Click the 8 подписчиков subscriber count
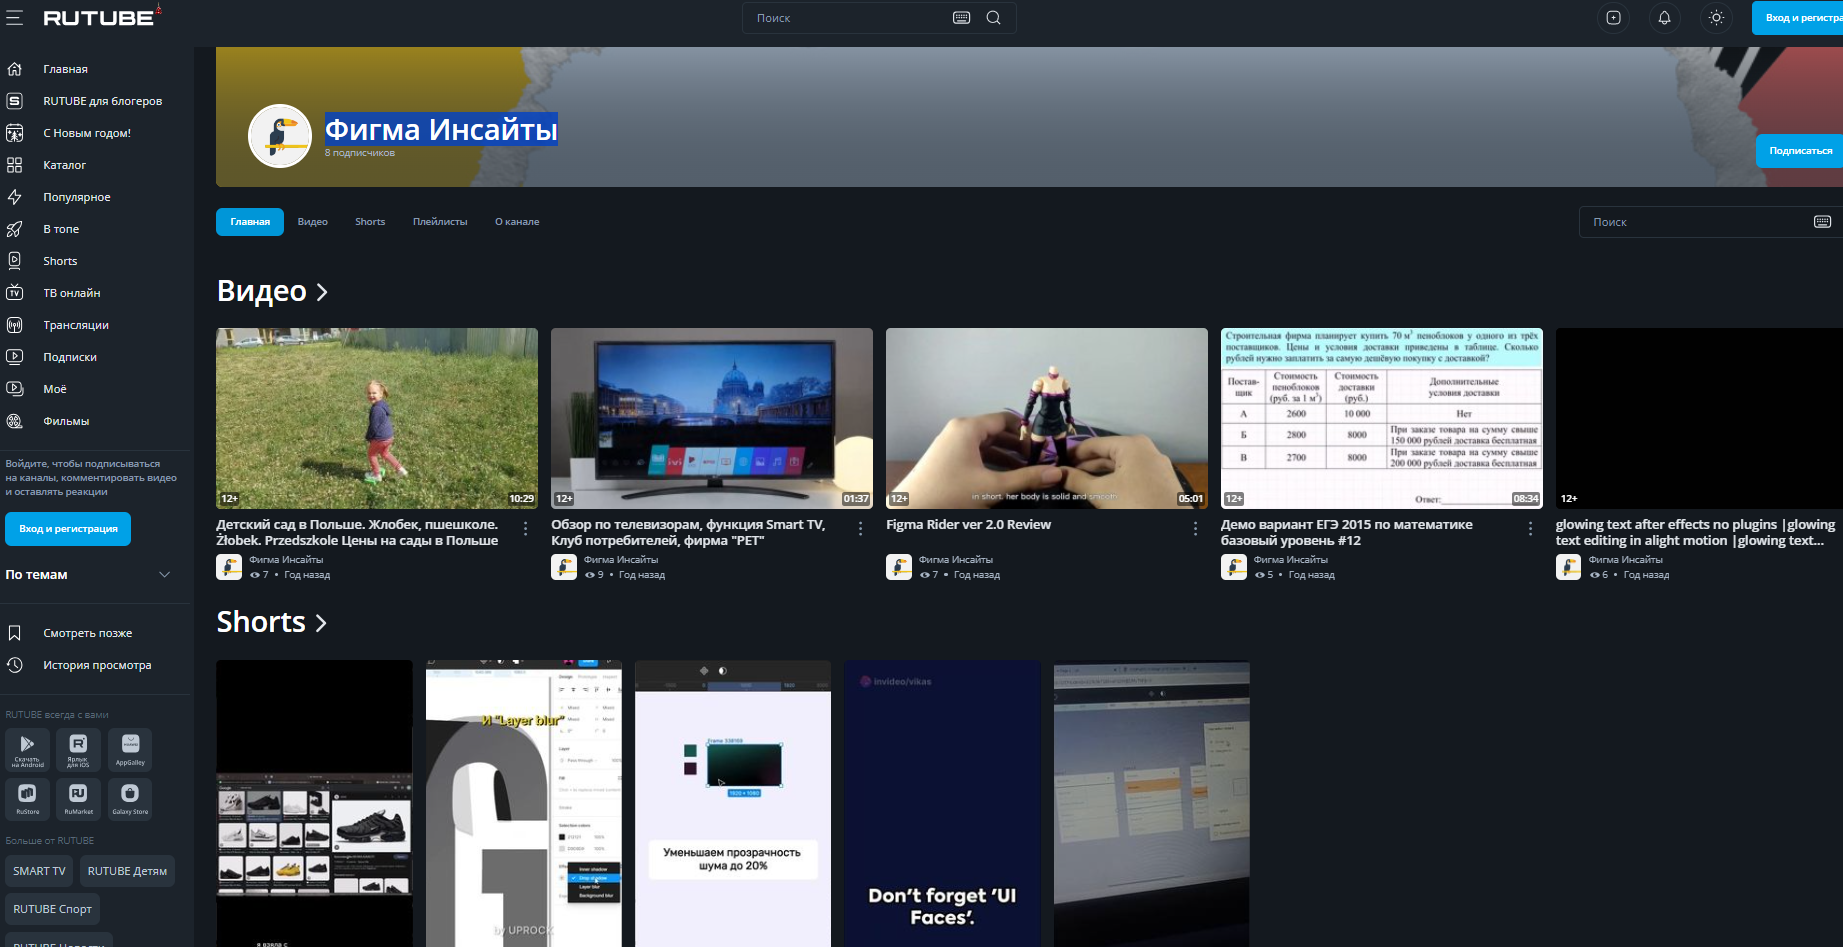 [360, 153]
